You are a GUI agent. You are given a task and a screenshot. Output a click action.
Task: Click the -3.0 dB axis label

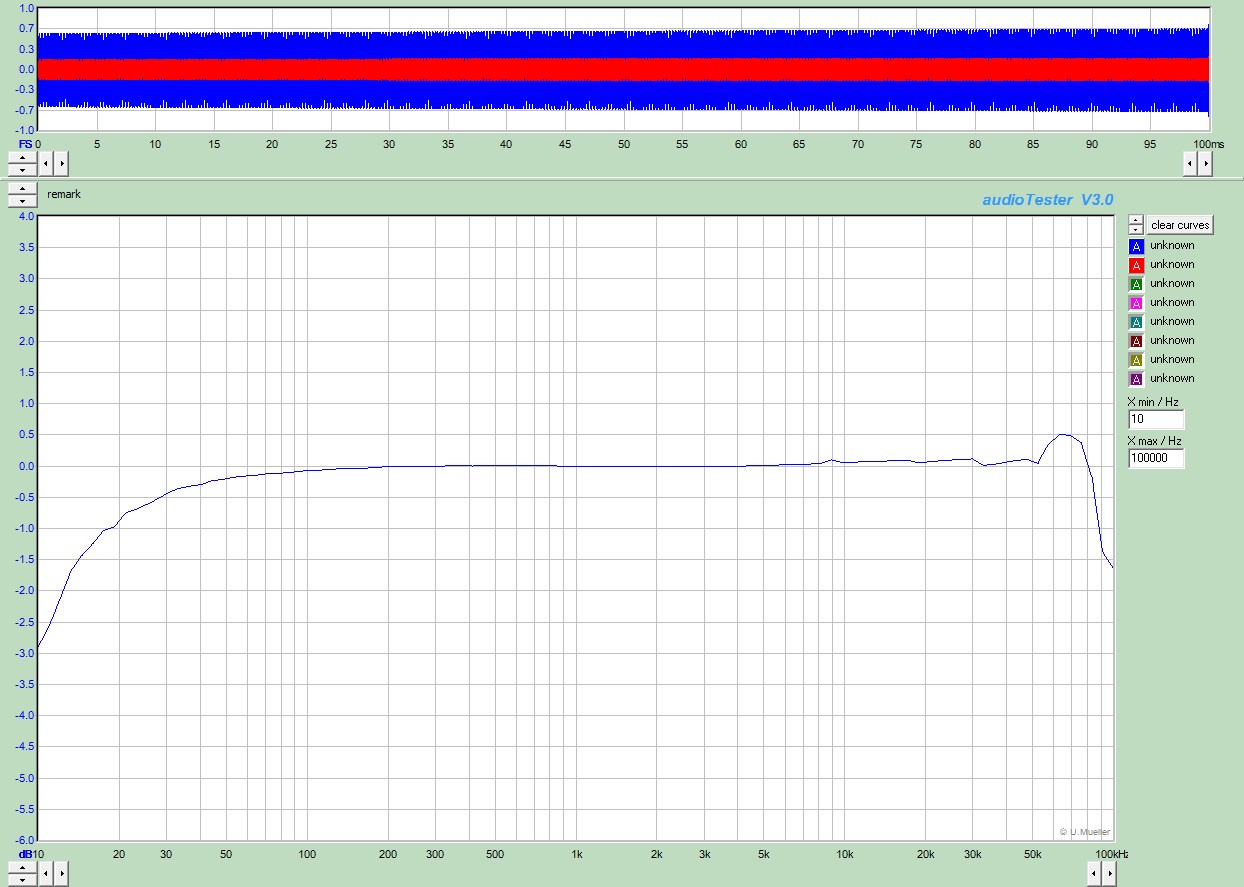pos(25,653)
